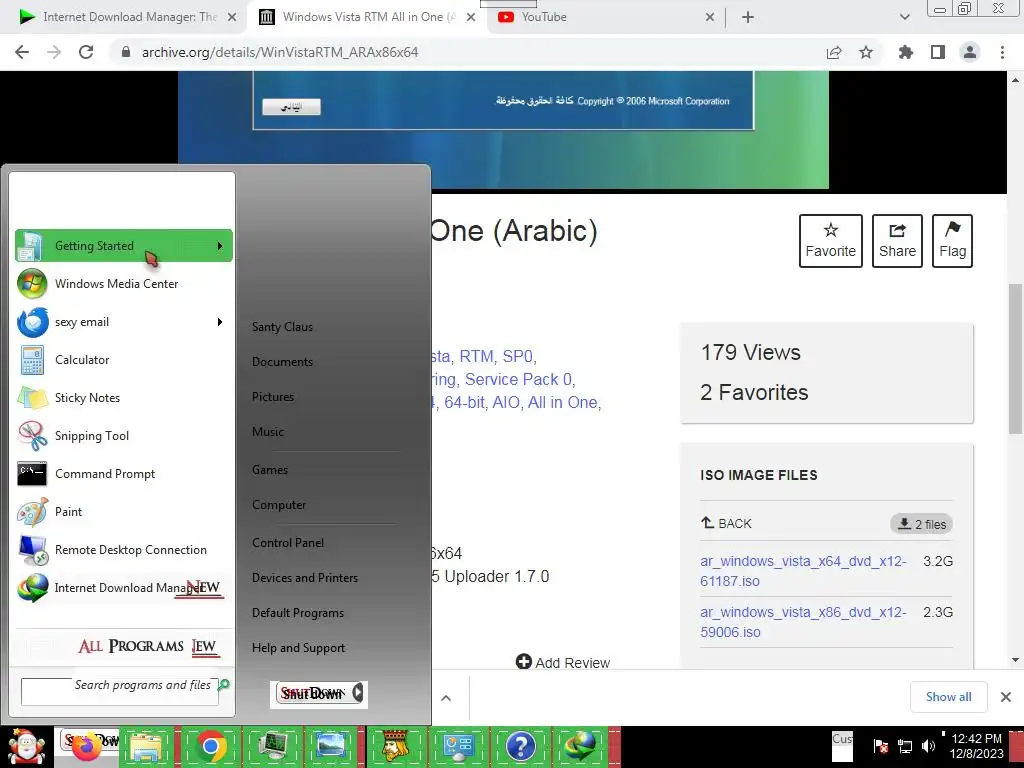This screenshot has width=1024, height=768.
Task: Open All Programs list
Action: pos(147,646)
